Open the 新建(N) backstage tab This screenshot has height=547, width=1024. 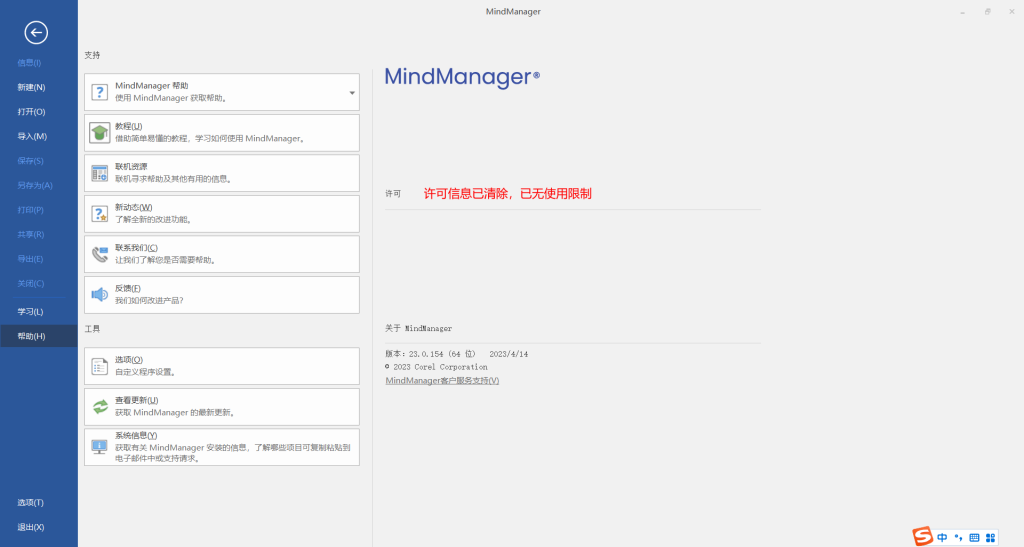pos(31,87)
